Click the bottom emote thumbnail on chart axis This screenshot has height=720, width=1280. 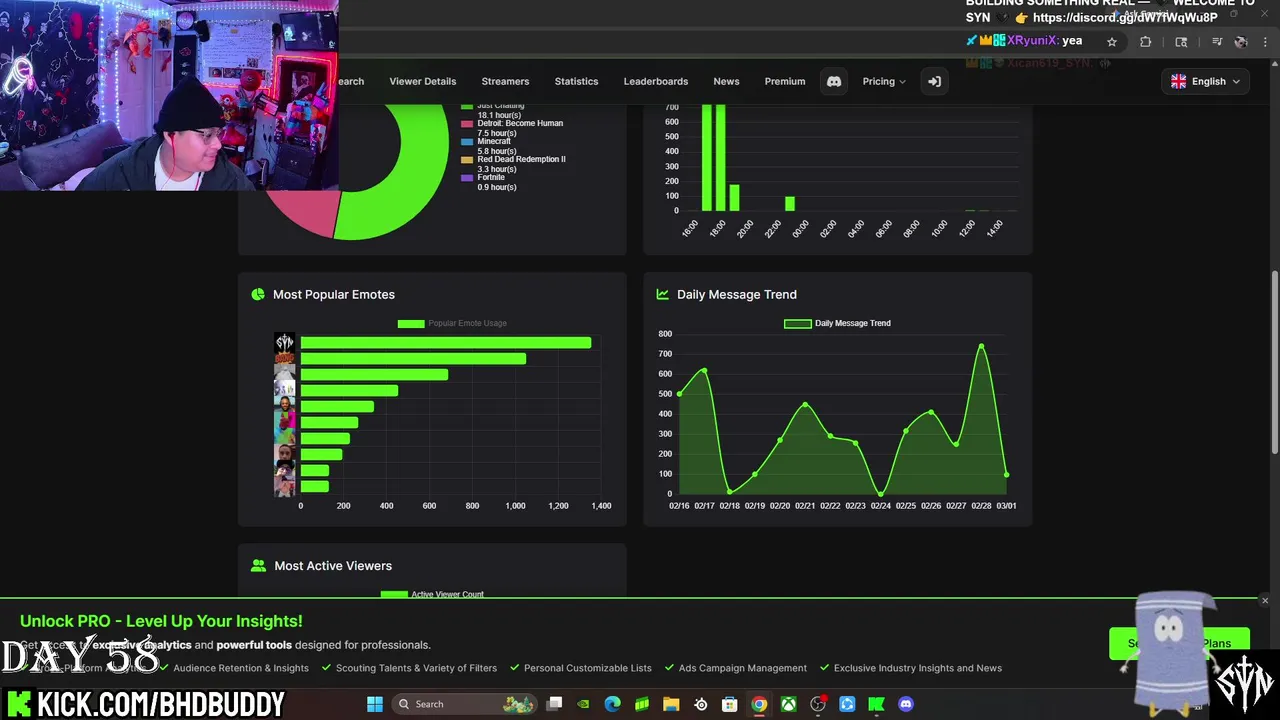(285, 486)
